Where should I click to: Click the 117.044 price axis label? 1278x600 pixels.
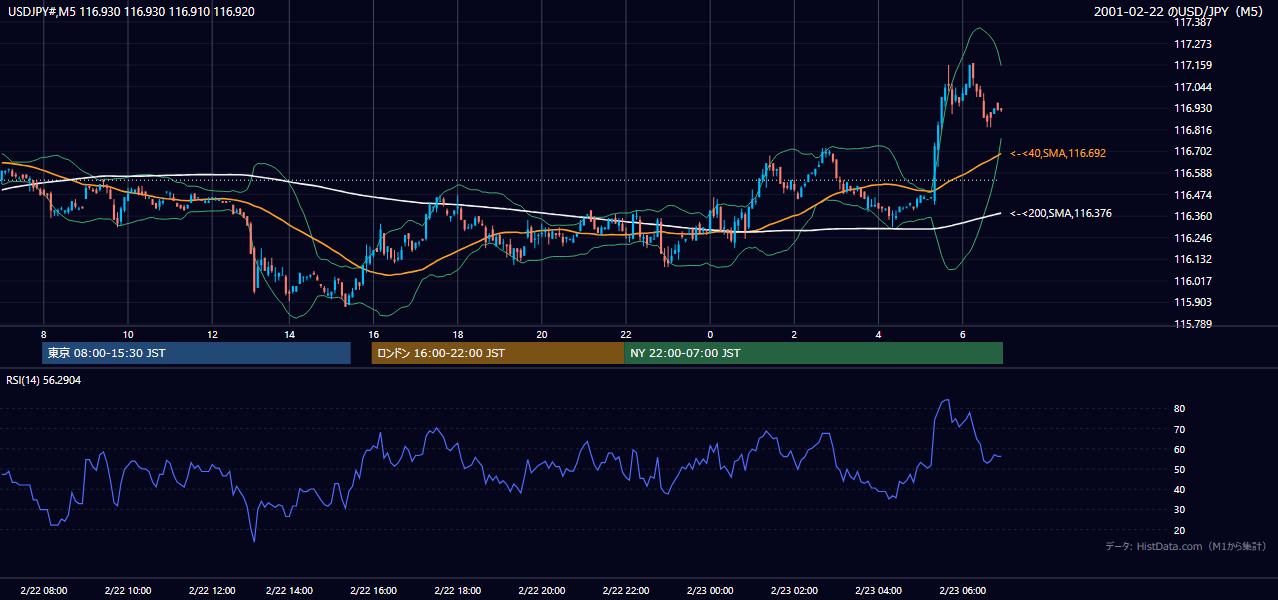click(x=1193, y=87)
